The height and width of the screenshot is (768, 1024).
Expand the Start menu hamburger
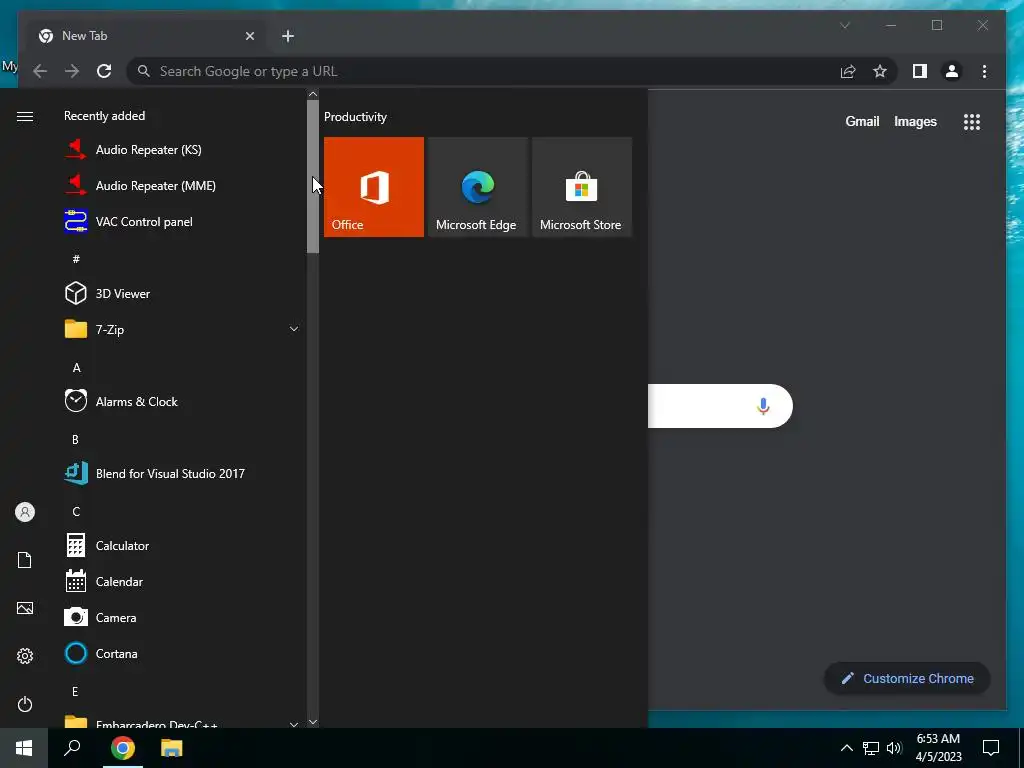[x=25, y=116]
